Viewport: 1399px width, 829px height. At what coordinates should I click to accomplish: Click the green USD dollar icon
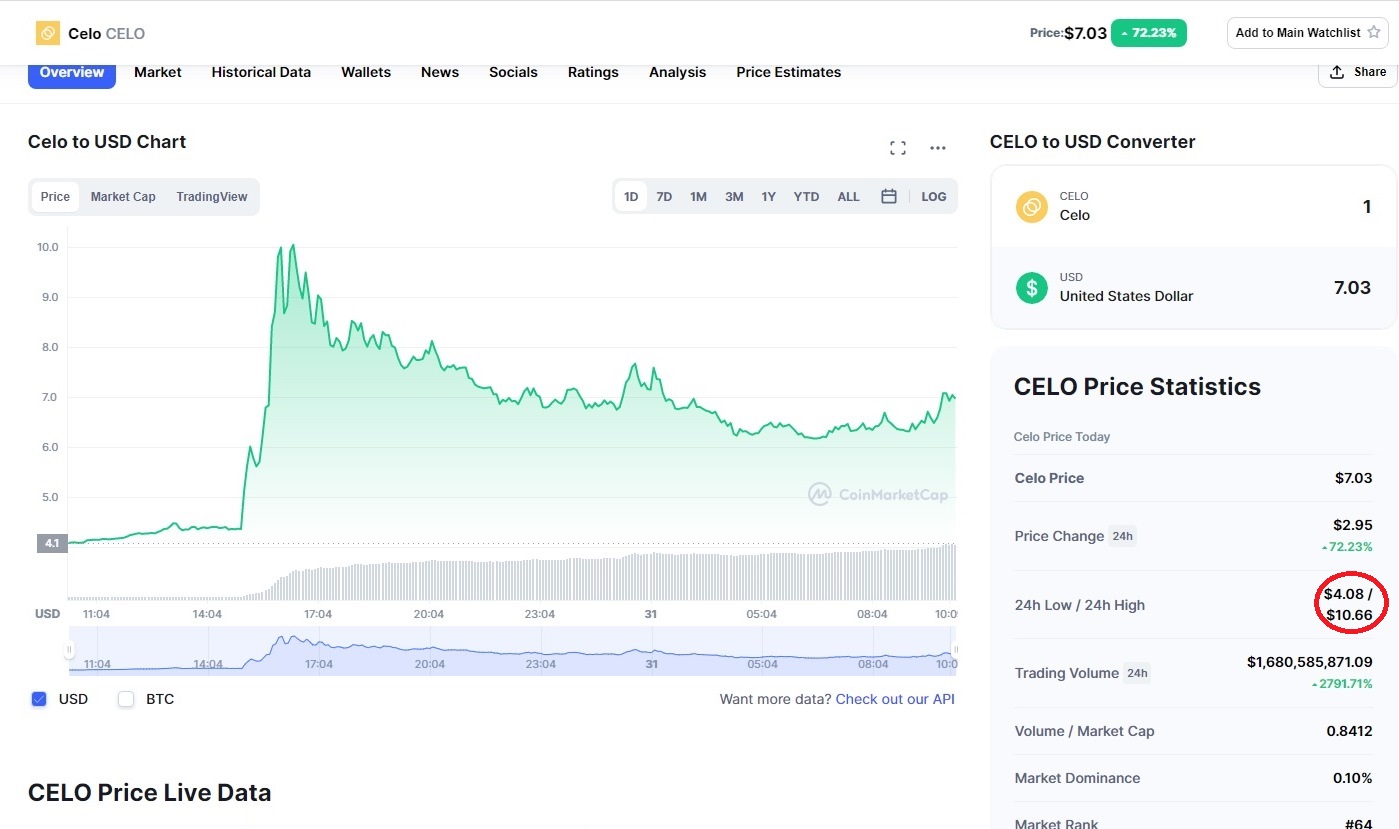(1031, 288)
